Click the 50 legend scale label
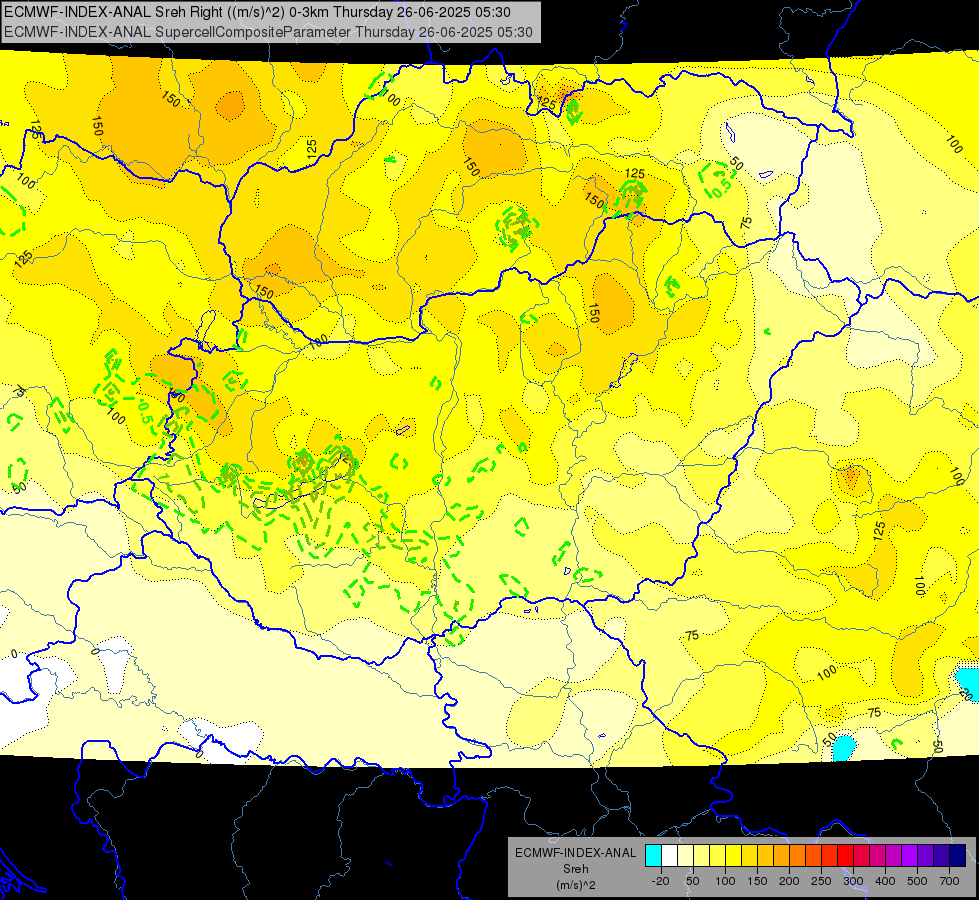979x900 pixels. coord(693,881)
